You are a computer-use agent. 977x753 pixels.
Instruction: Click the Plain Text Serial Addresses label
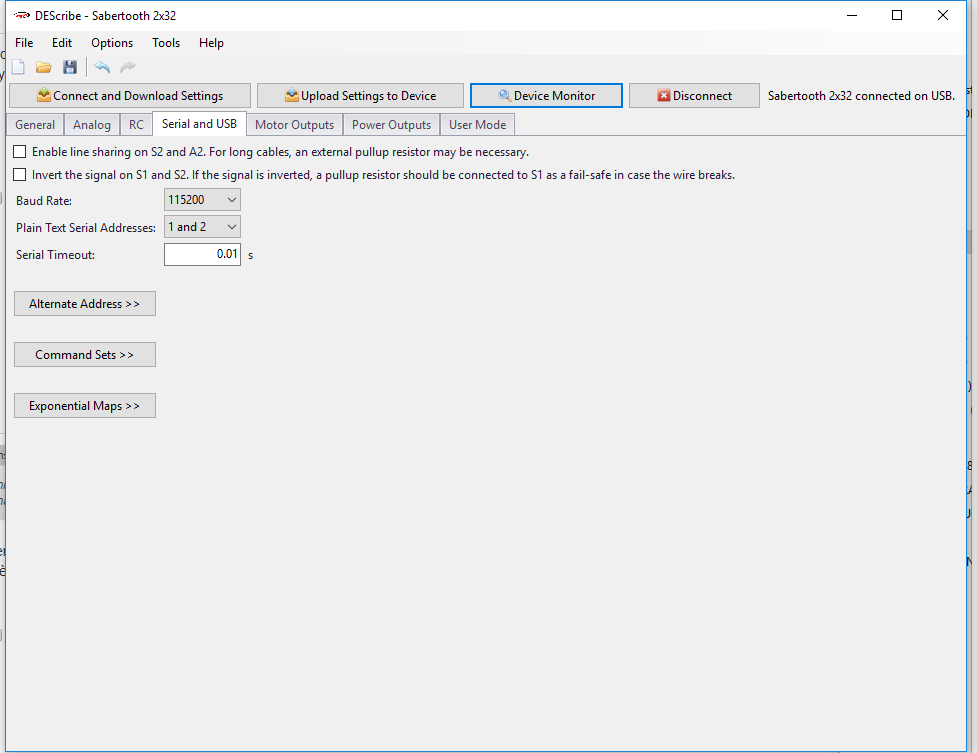click(86, 228)
